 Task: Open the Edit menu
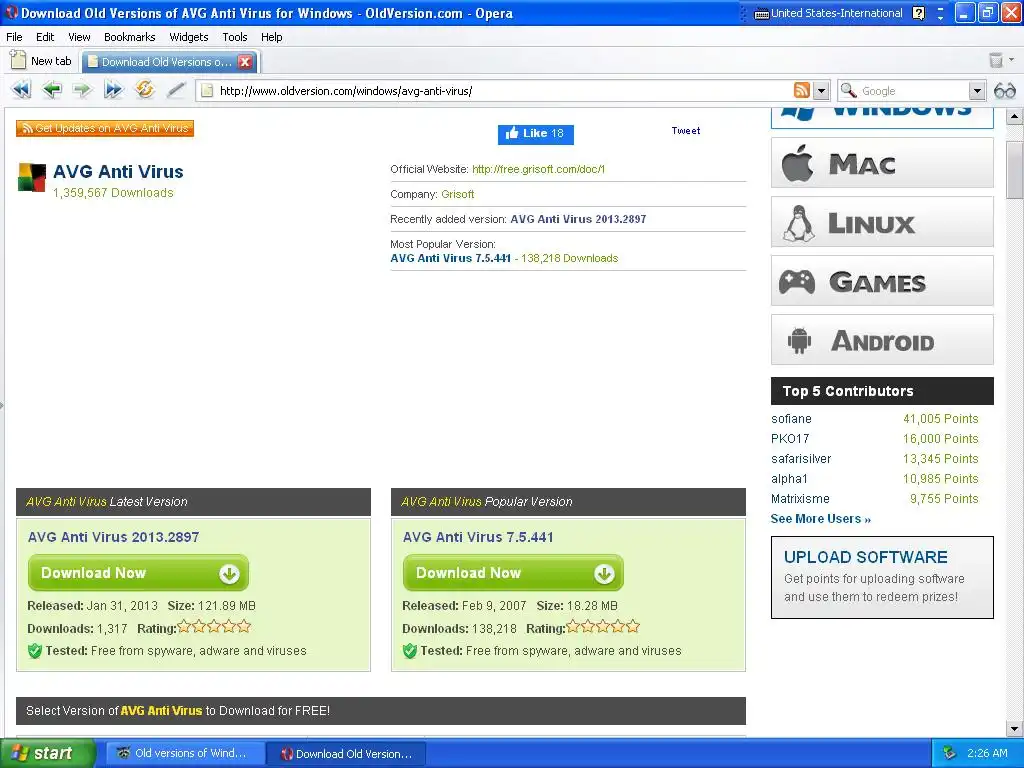[x=45, y=37]
